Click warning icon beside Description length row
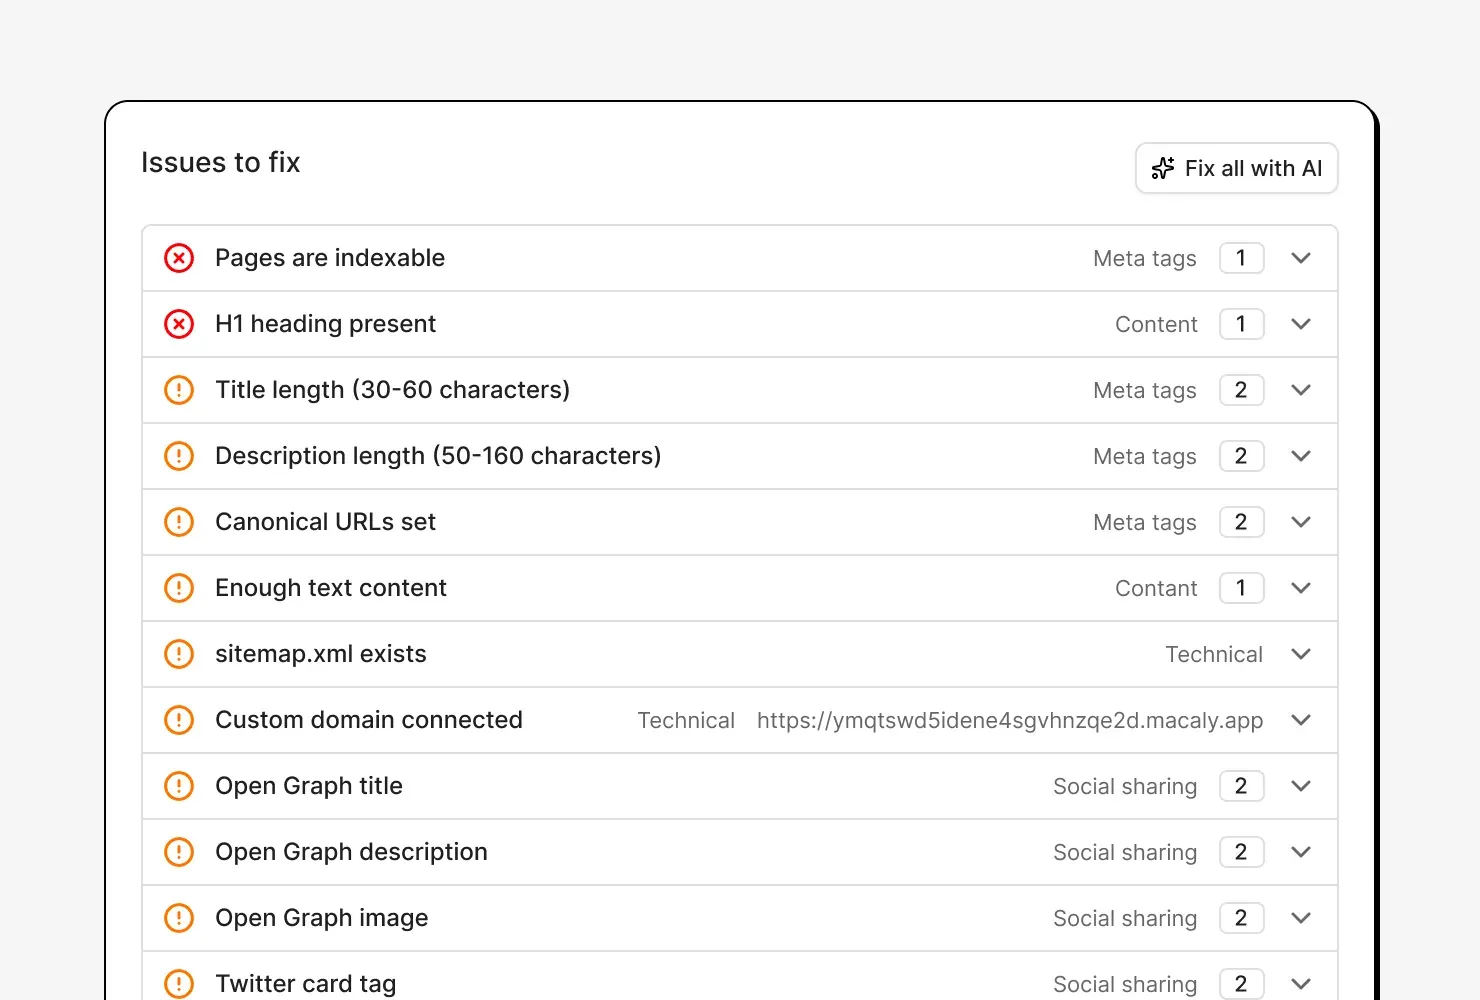 (179, 456)
